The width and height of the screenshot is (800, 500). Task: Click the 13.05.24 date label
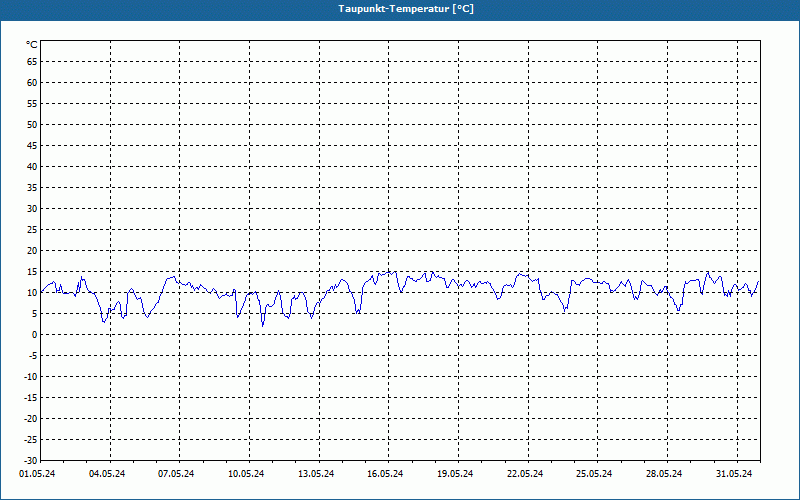coord(316,474)
